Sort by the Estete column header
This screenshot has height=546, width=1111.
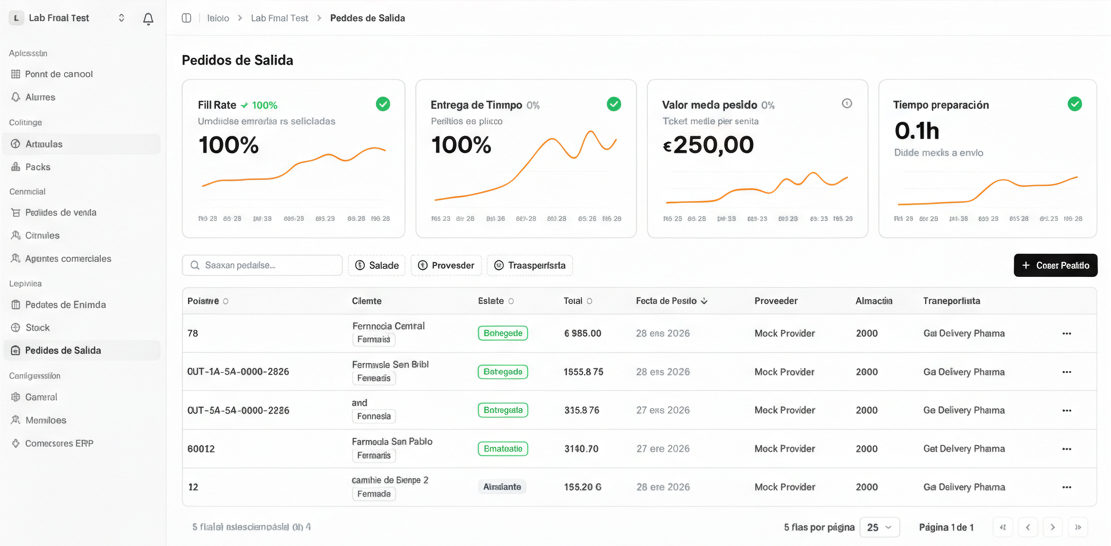pyautogui.click(x=496, y=301)
